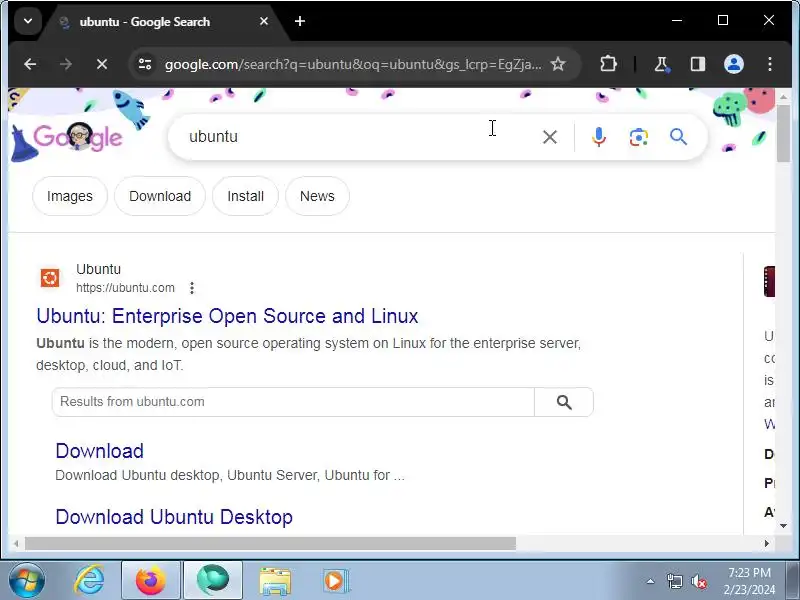Open a new tab
This screenshot has height=600, width=800.
(300, 21)
